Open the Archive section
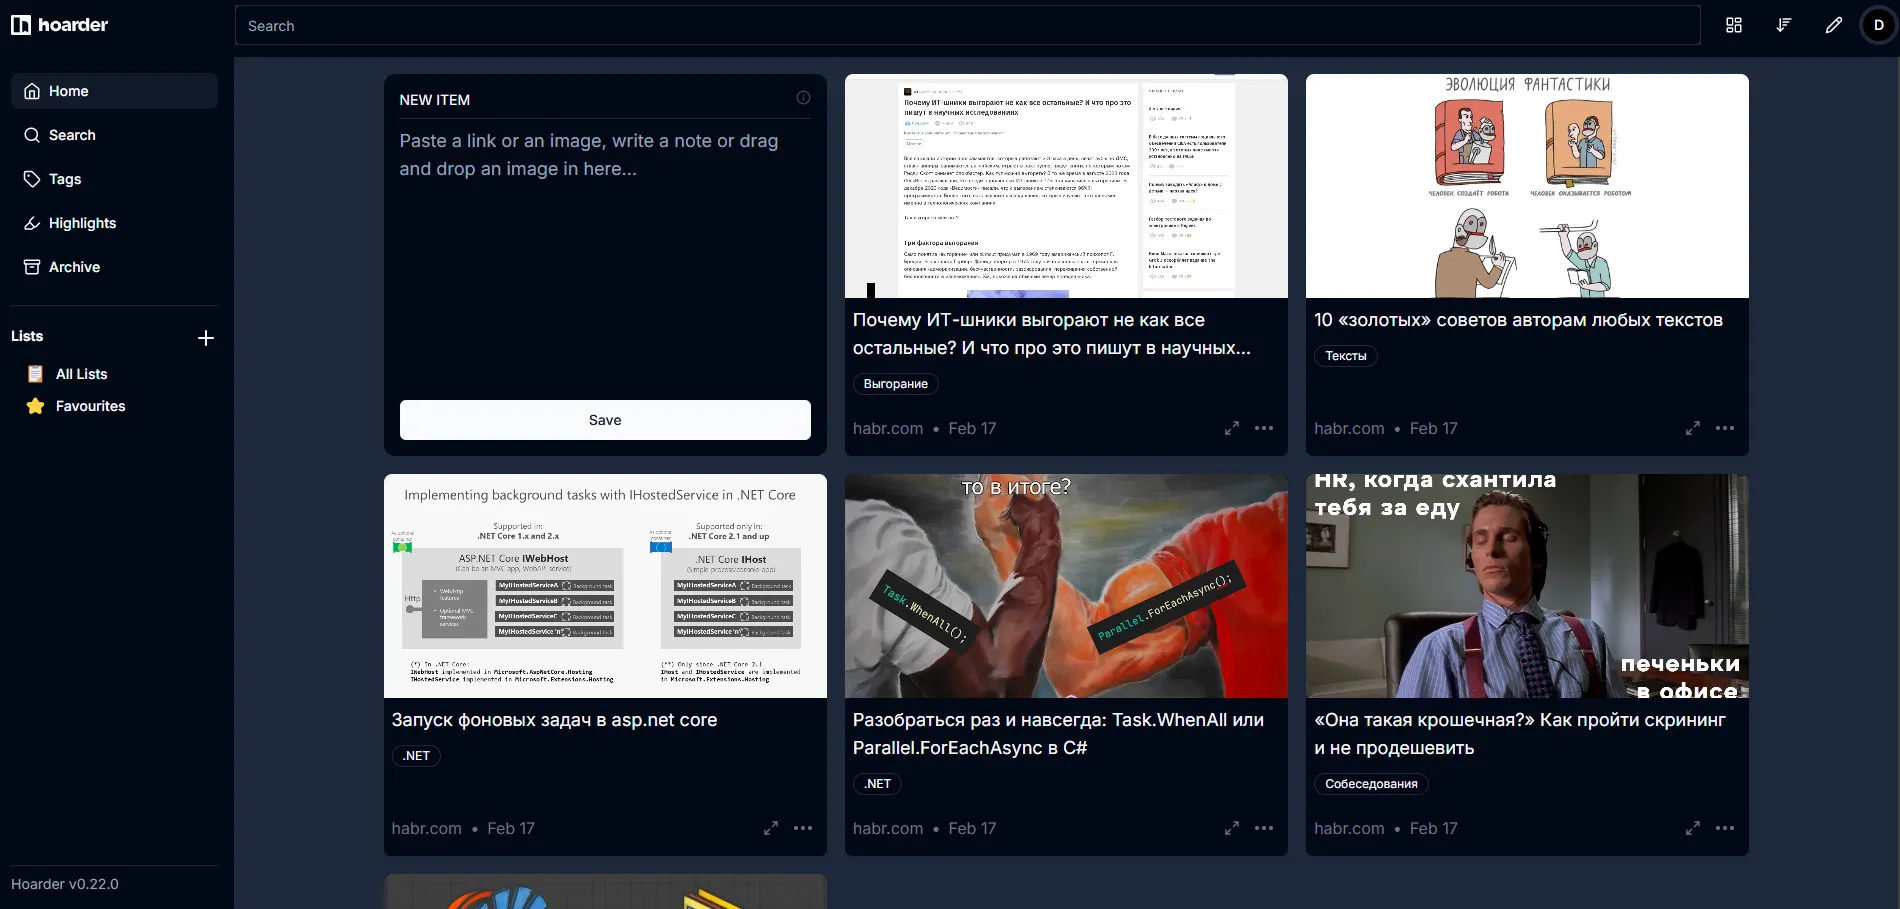This screenshot has width=1900, height=909. click(74, 267)
